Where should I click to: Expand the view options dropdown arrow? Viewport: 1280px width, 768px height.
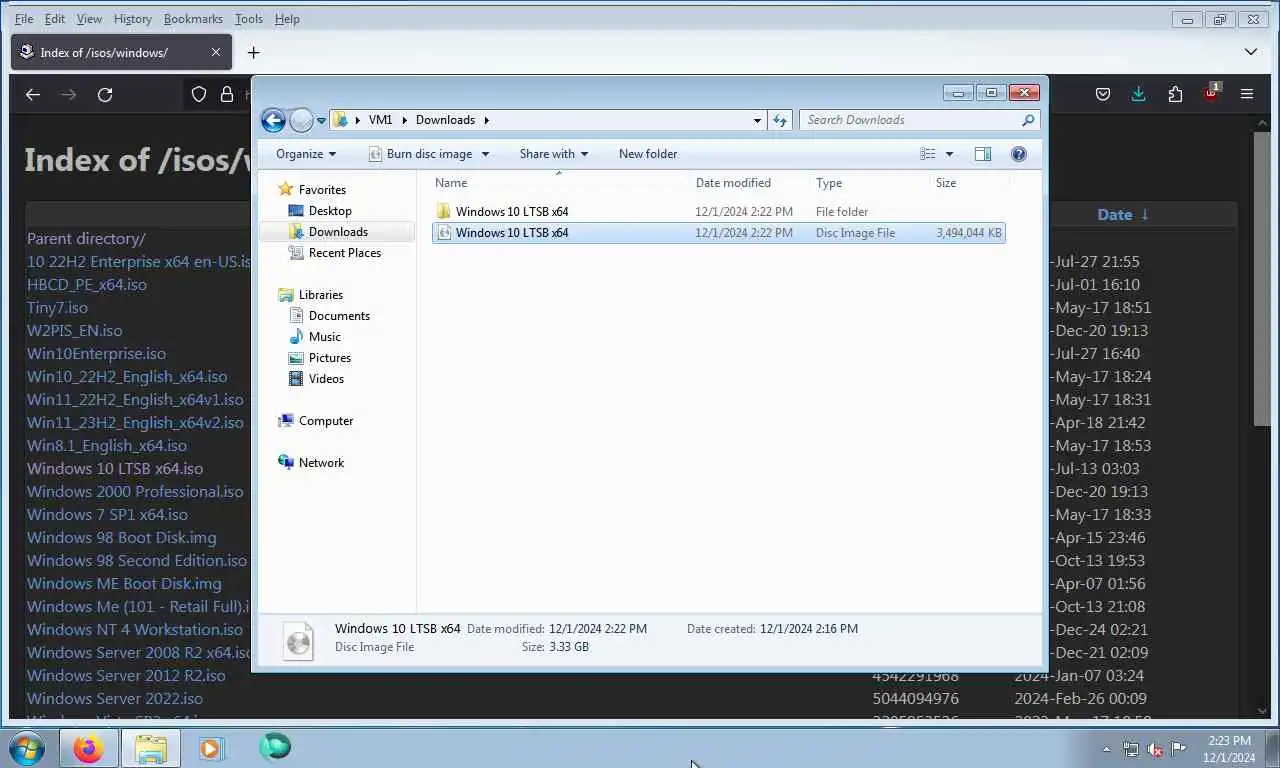pos(949,154)
